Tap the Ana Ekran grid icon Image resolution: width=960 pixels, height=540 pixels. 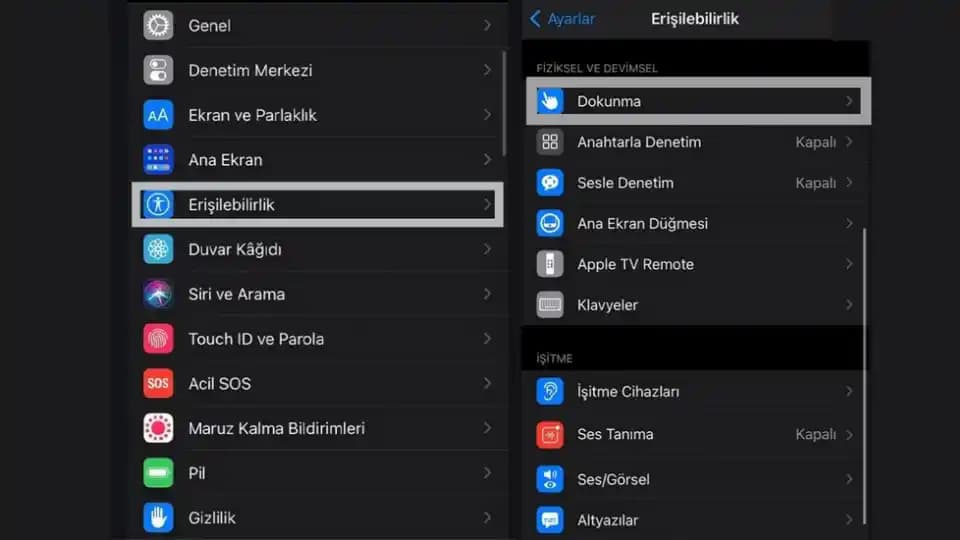(158, 160)
